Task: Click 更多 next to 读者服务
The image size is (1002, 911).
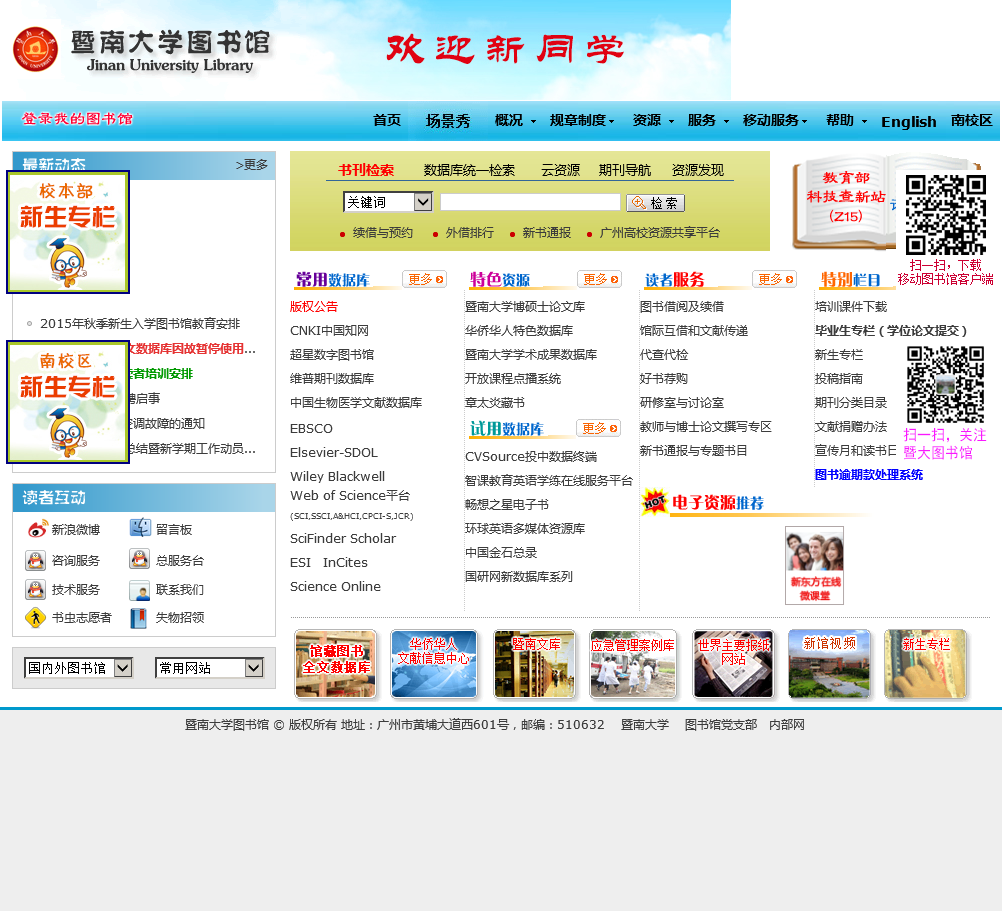Action: tap(775, 279)
